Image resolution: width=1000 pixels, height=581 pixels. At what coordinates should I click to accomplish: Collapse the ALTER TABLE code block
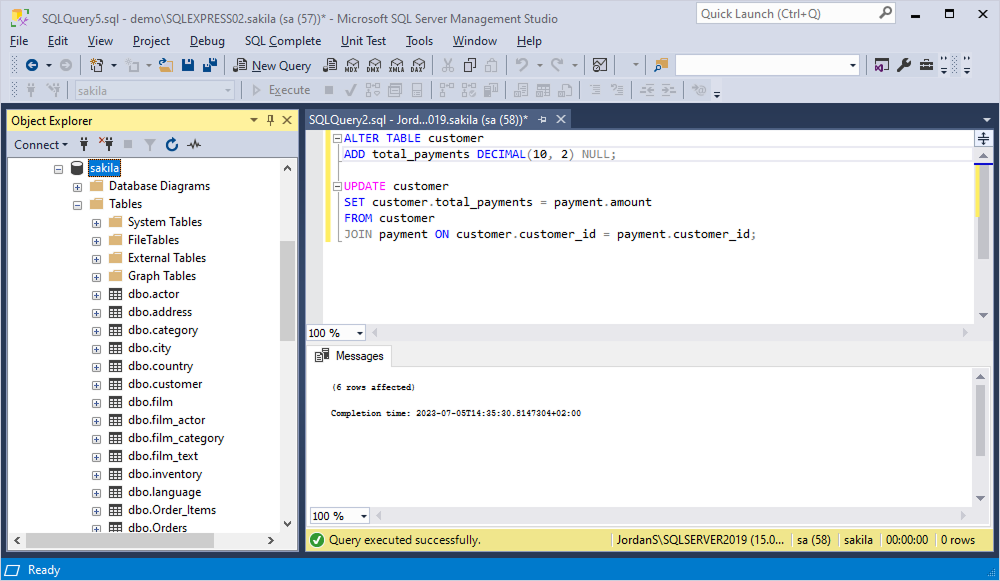click(337, 138)
